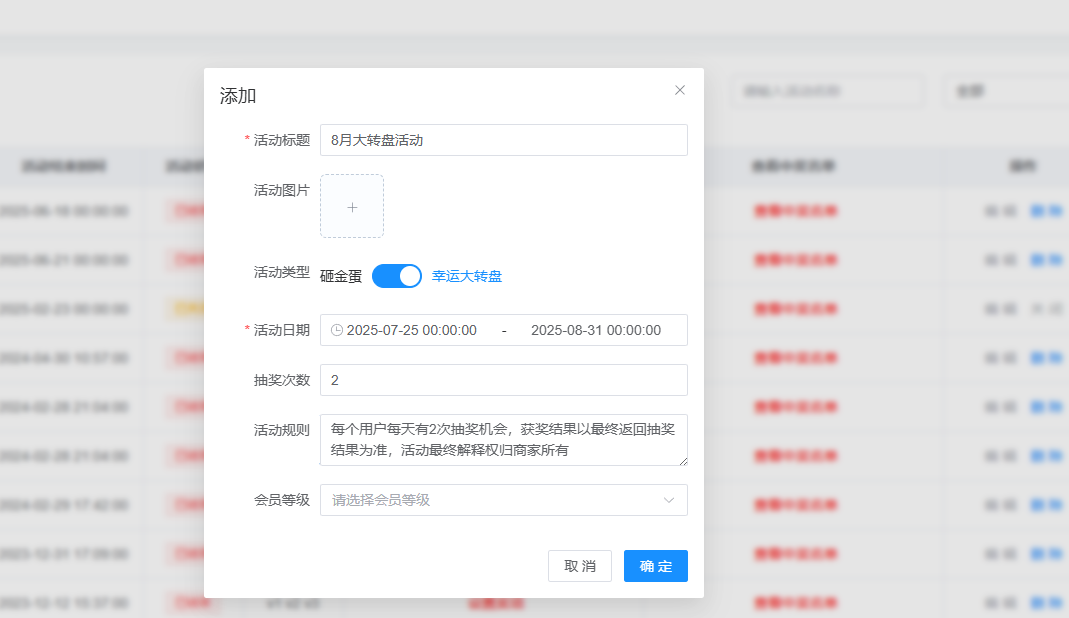This screenshot has width=1069, height=618.
Task: Click the 添加 dialog title
Action: point(238,96)
